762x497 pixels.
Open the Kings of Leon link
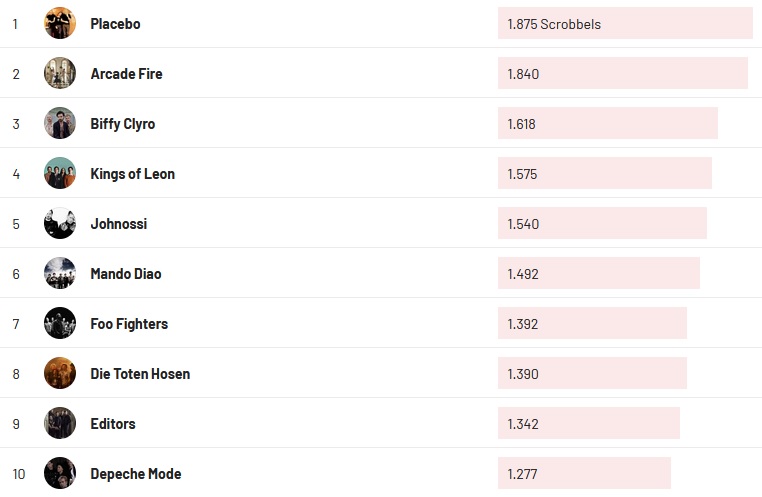pyautogui.click(x=132, y=174)
